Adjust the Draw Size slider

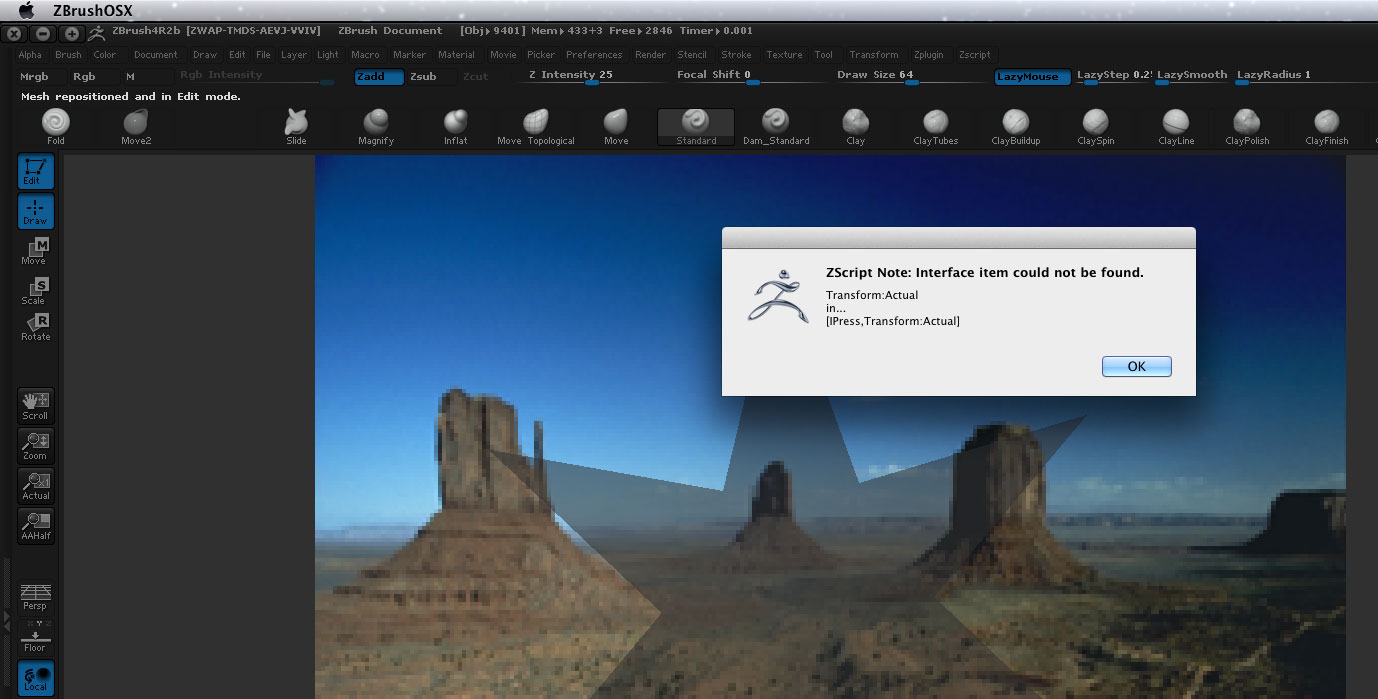point(910,76)
